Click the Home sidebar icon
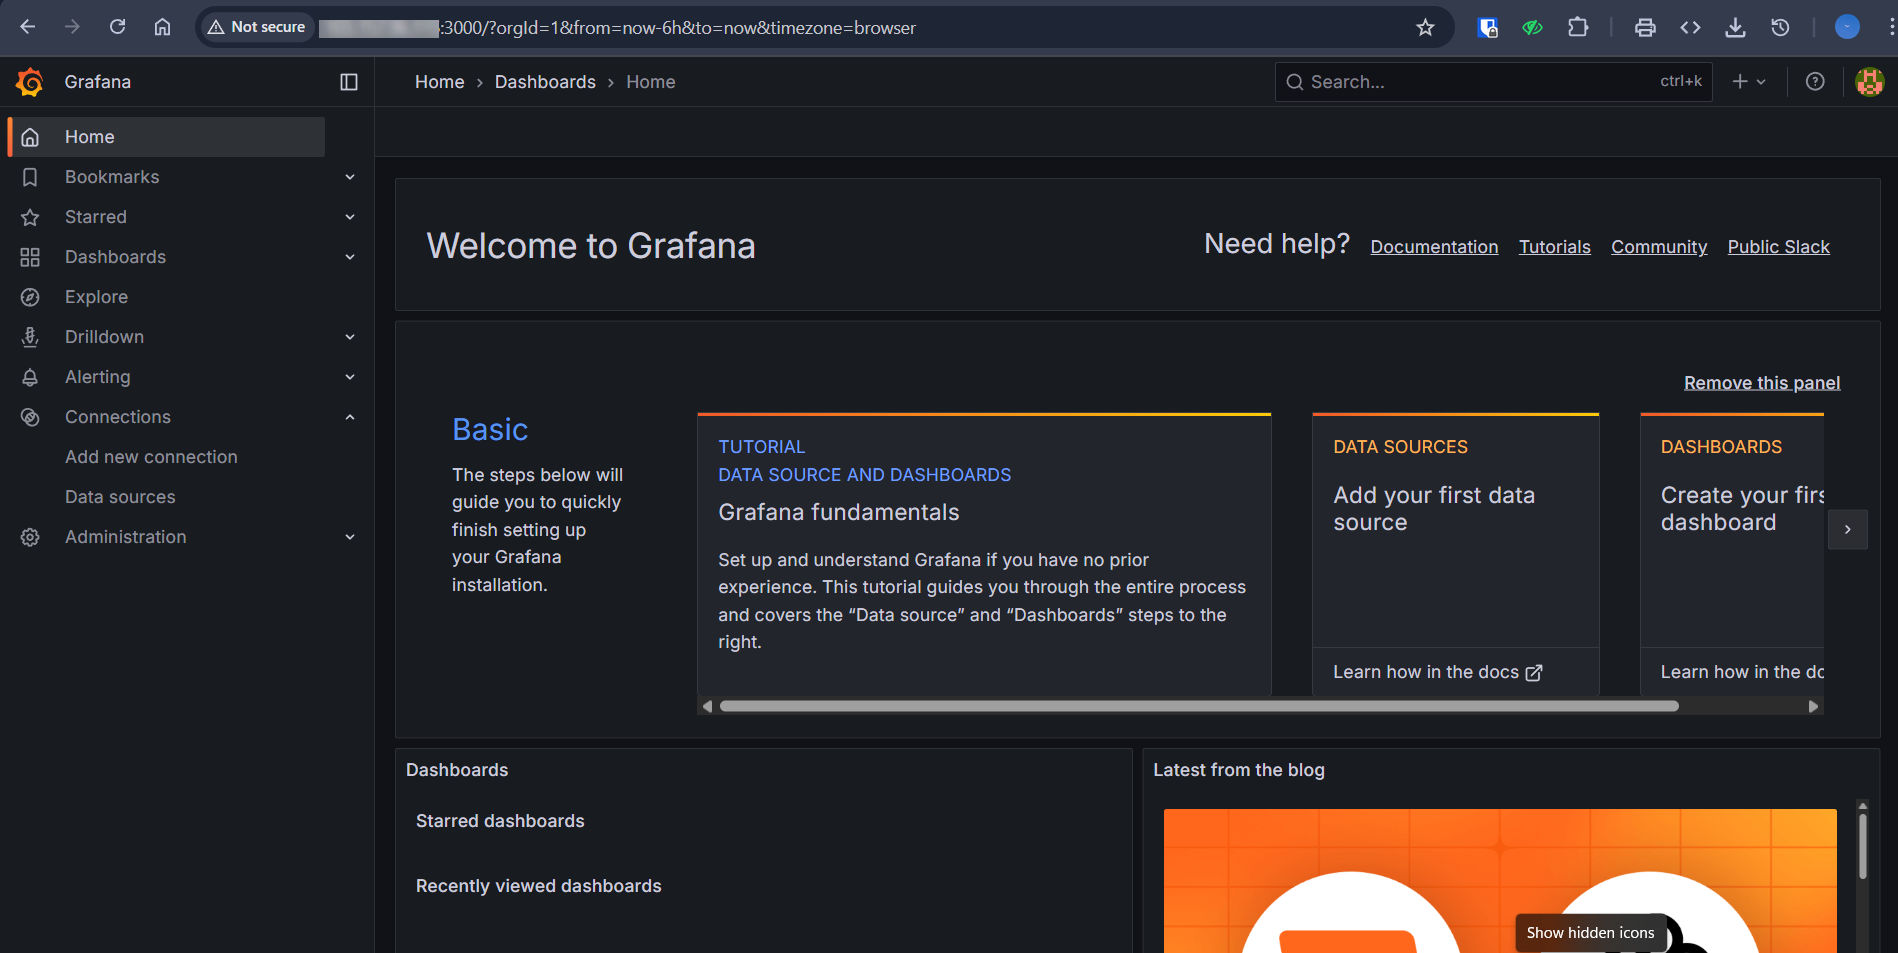This screenshot has width=1898, height=953. pyautogui.click(x=30, y=137)
